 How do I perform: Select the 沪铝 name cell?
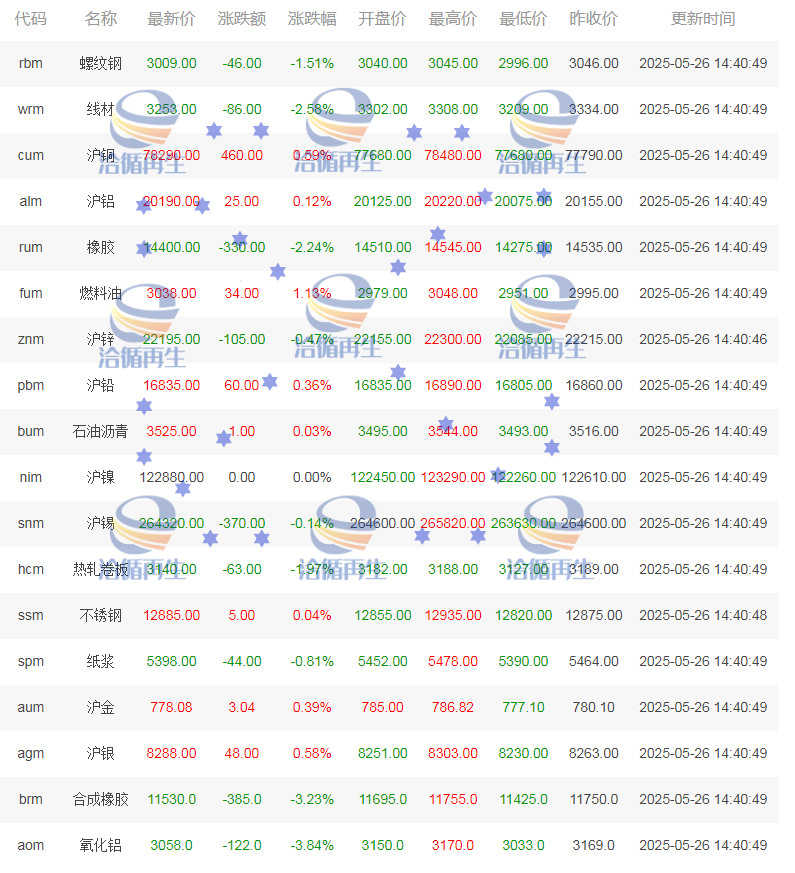click(101, 202)
